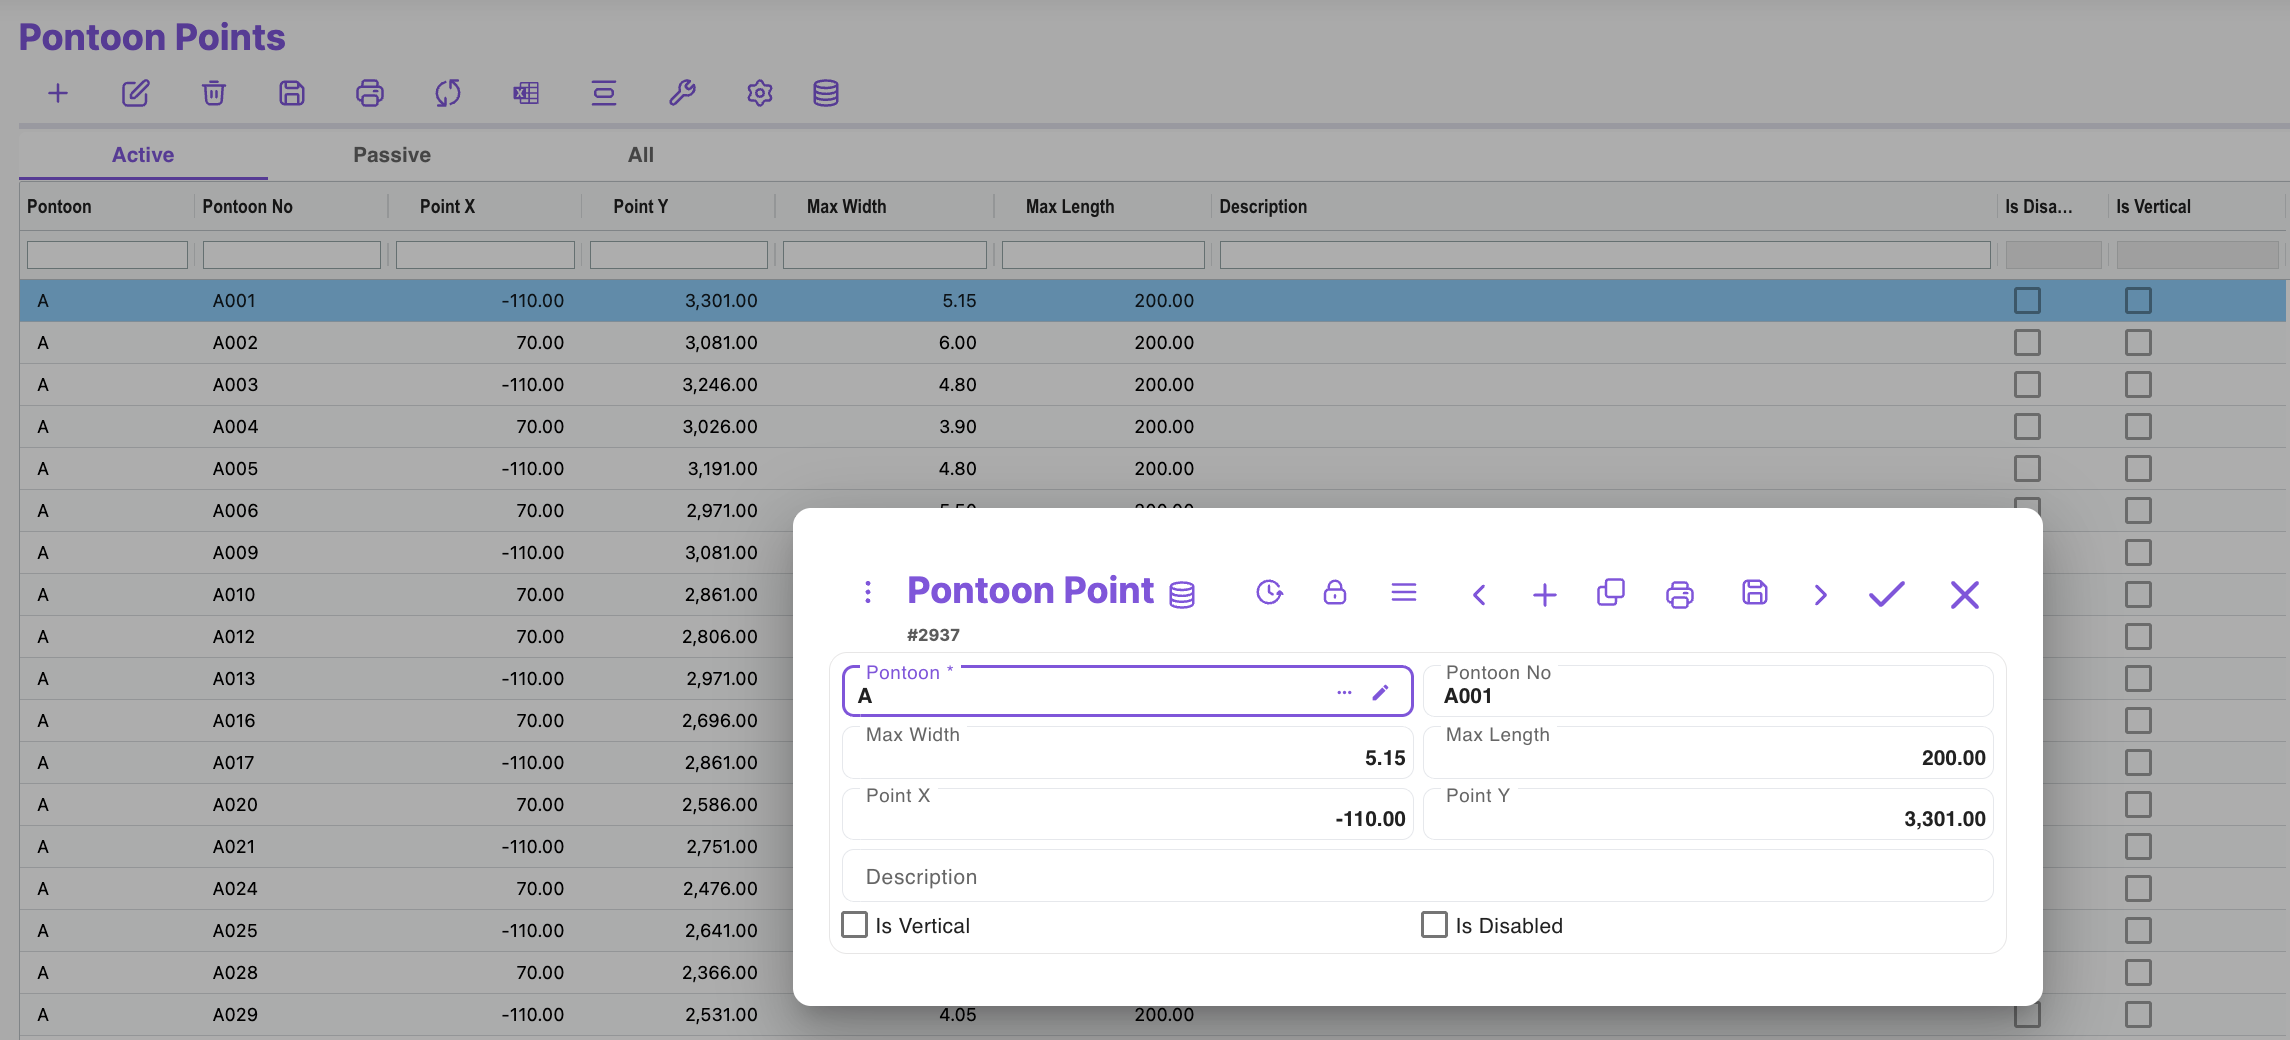Toggle Is Vertical checkbox for row A002
This screenshot has width=2290, height=1040.
2138,343
